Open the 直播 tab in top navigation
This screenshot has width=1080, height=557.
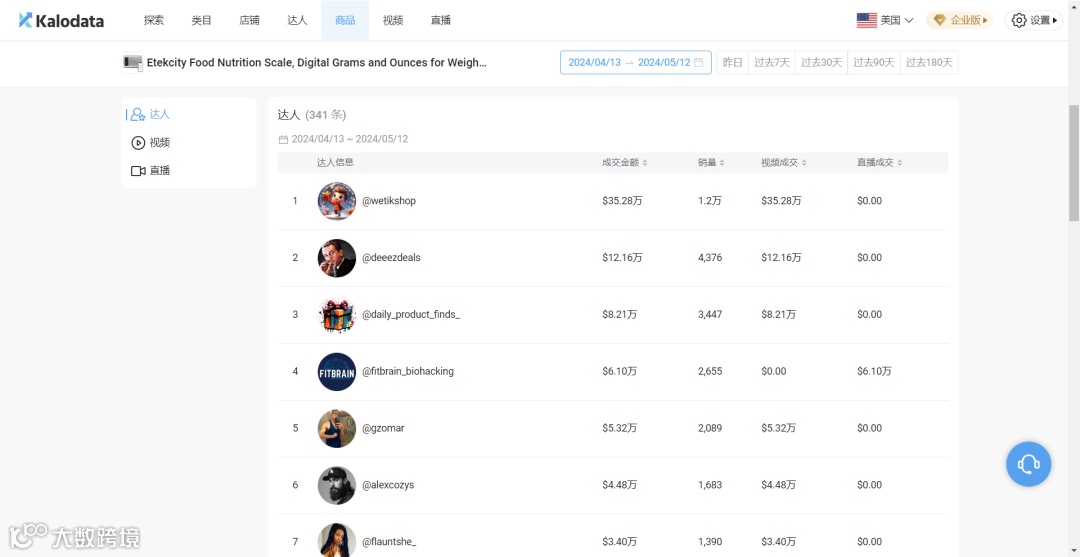[x=441, y=21]
